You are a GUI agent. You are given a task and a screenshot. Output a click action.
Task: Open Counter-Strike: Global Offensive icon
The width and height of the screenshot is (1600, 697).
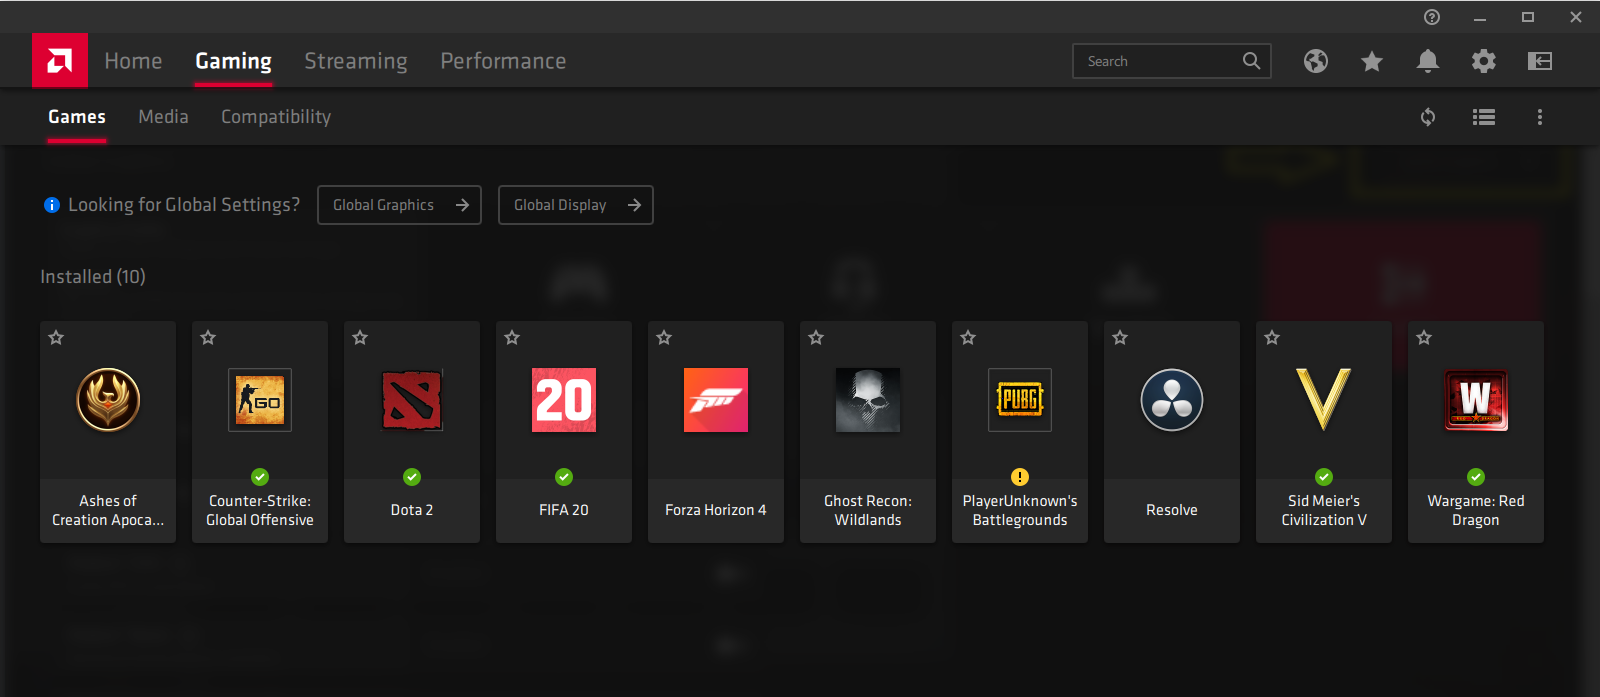click(x=260, y=400)
